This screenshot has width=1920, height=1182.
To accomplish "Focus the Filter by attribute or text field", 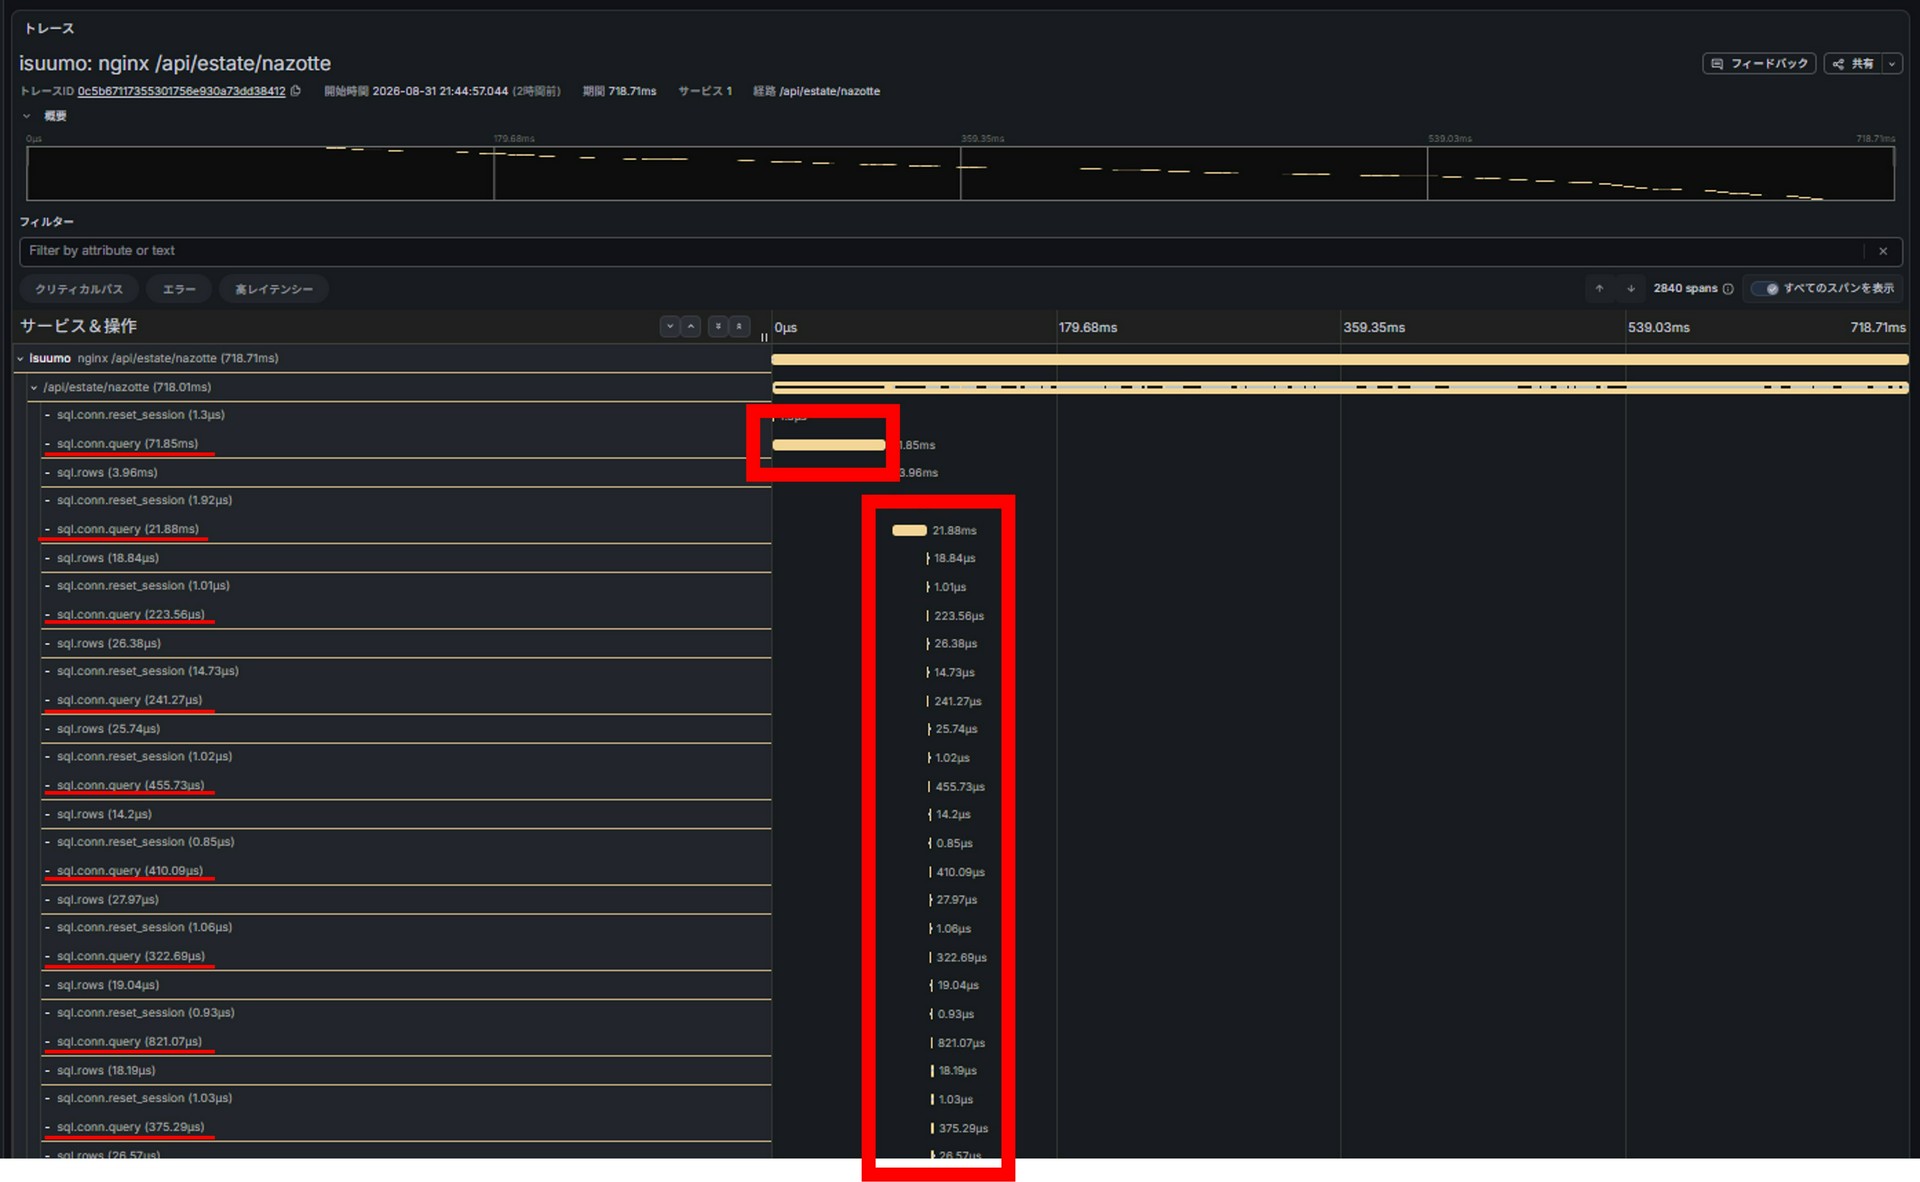I will point(940,251).
